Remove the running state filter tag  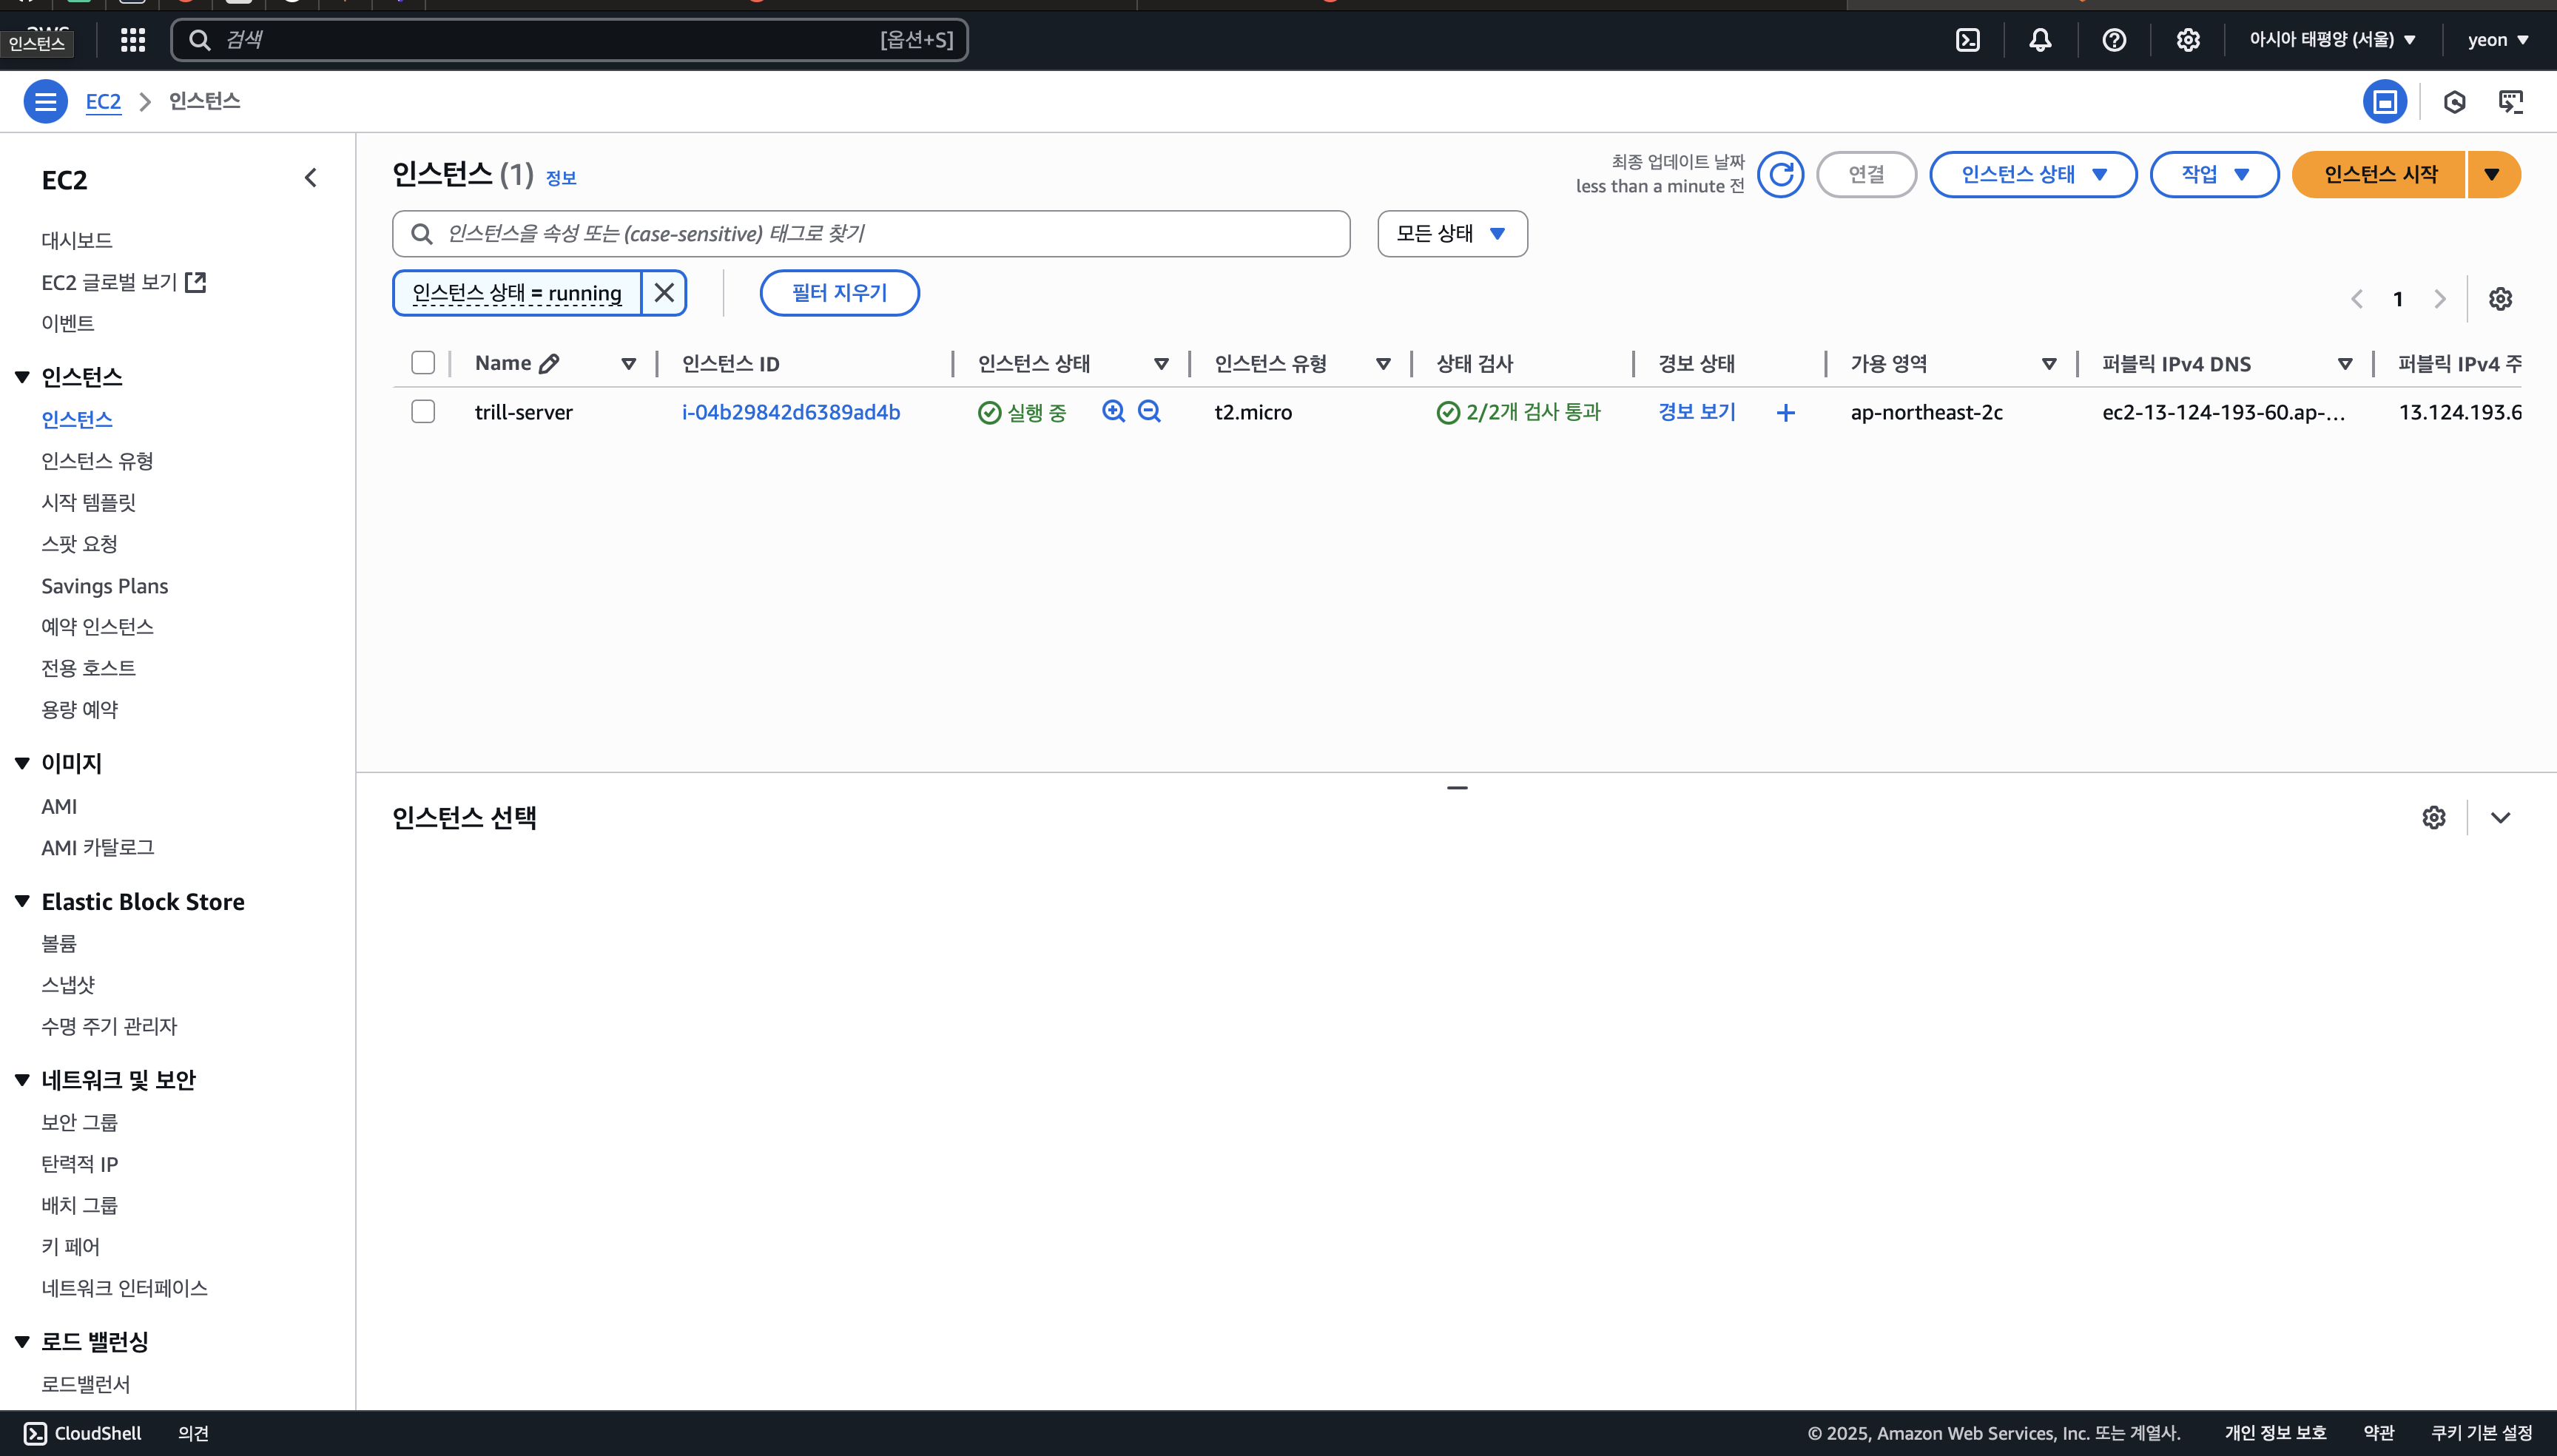coord(664,293)
